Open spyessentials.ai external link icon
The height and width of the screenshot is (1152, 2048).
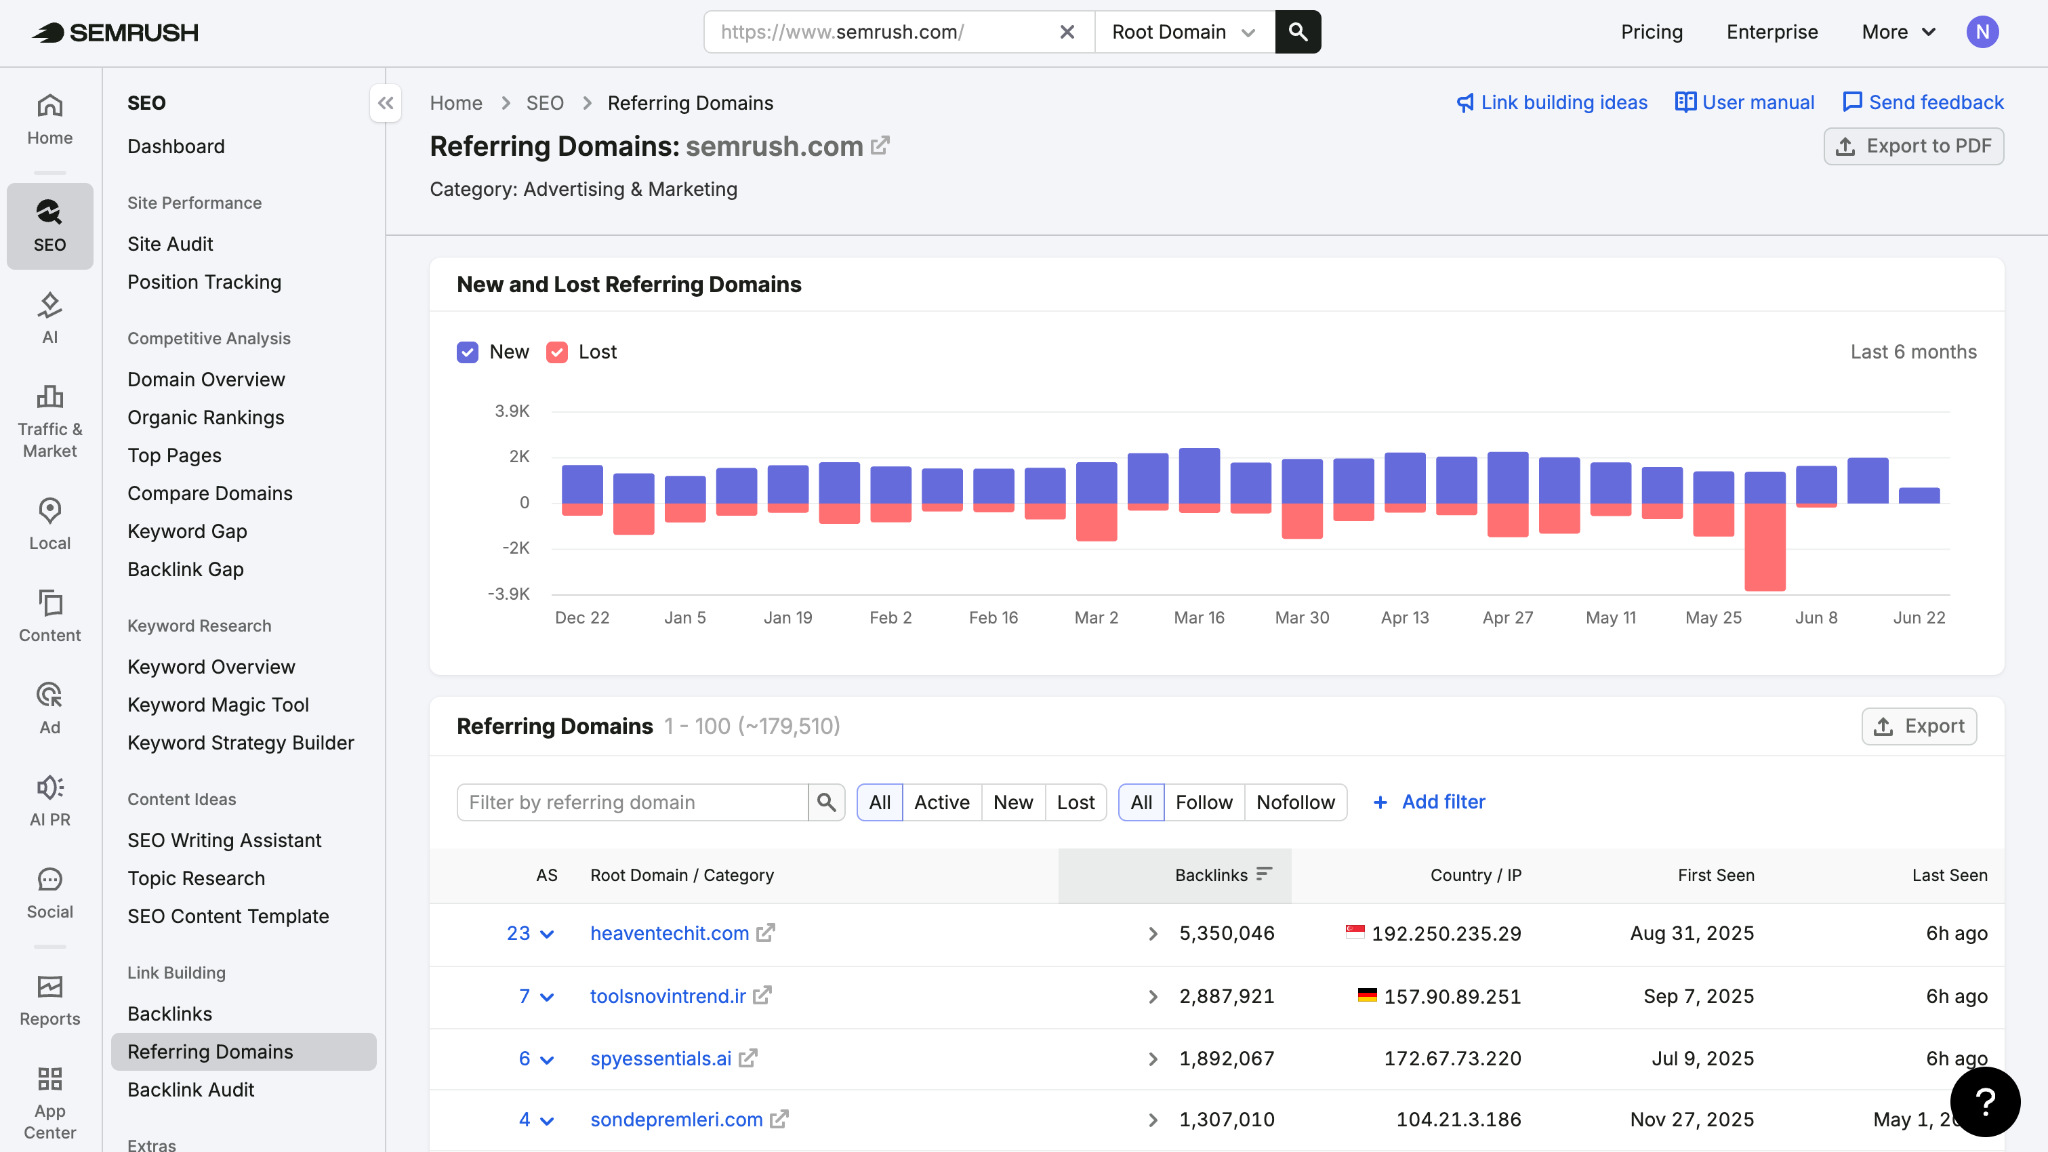[x=748, y=1058]
